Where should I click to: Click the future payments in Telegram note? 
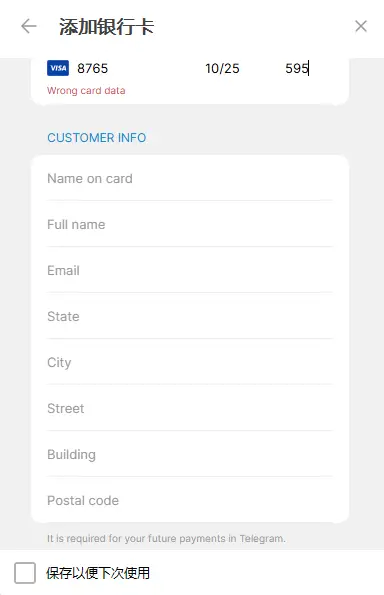pos(166,538)
